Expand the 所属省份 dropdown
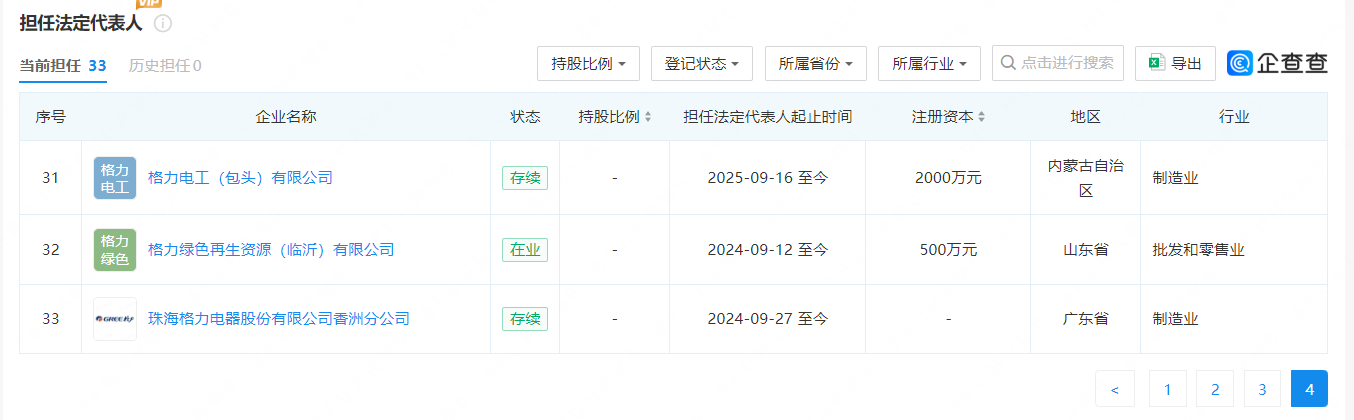 click(816, 63)
